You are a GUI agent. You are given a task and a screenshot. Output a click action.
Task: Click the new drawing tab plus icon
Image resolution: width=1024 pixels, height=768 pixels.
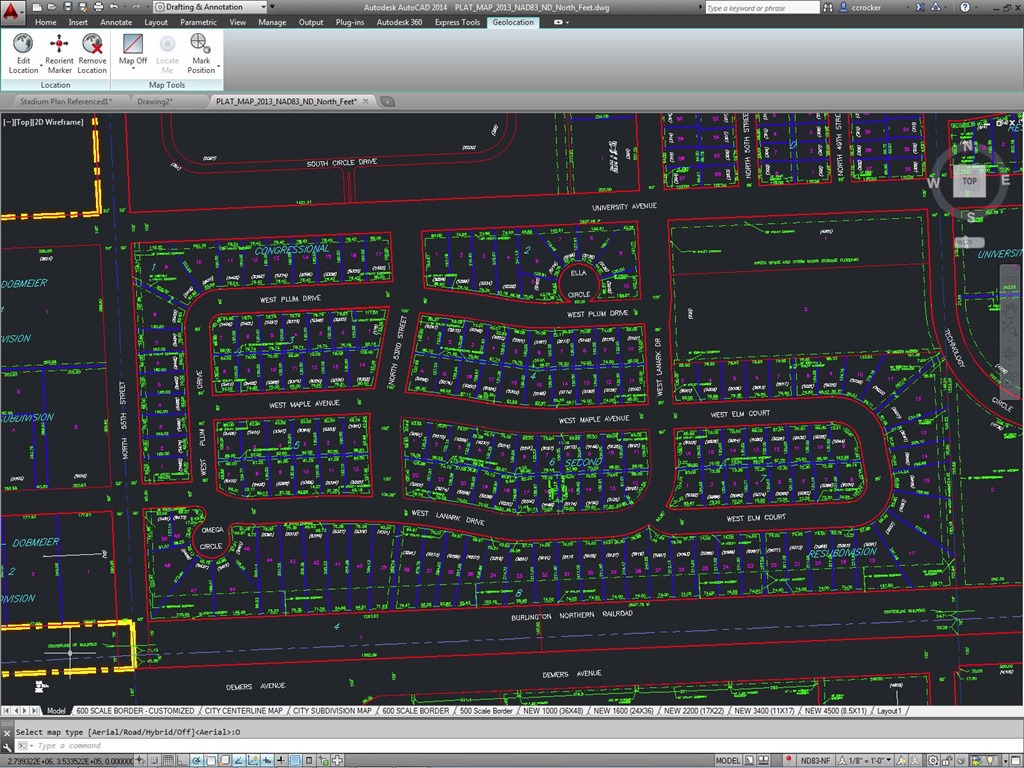[x=387, y=101]
